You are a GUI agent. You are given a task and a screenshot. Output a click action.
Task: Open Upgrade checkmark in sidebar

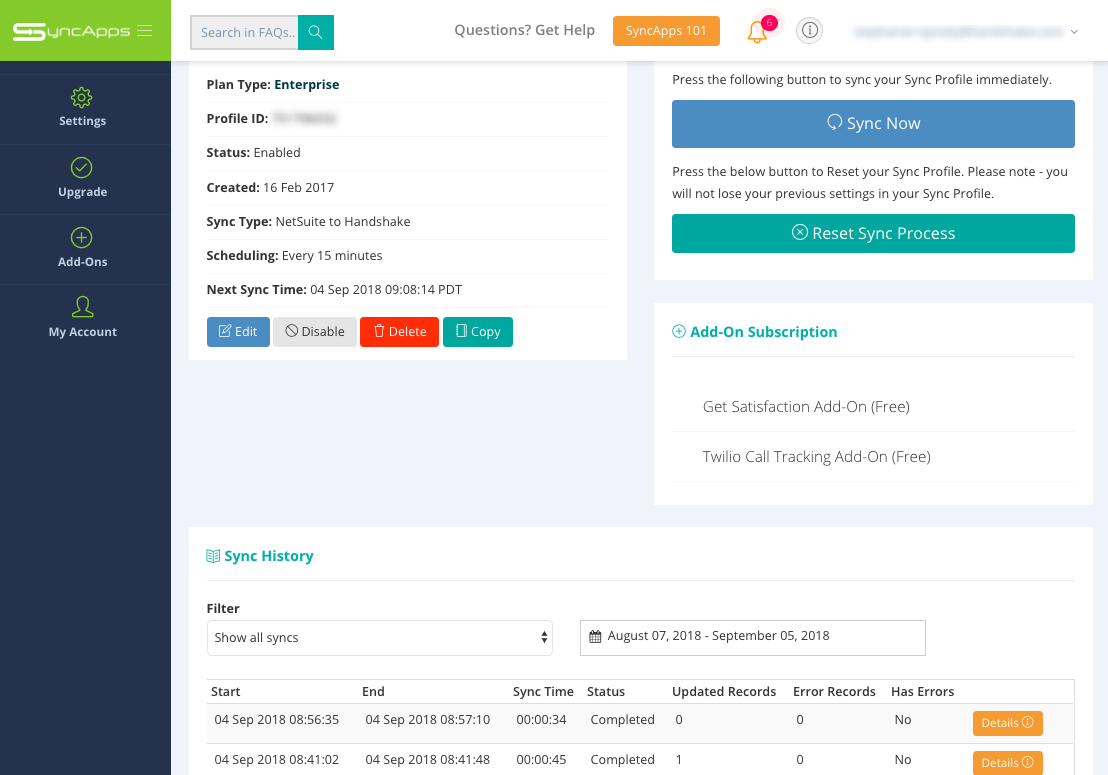tap(82, 167)
